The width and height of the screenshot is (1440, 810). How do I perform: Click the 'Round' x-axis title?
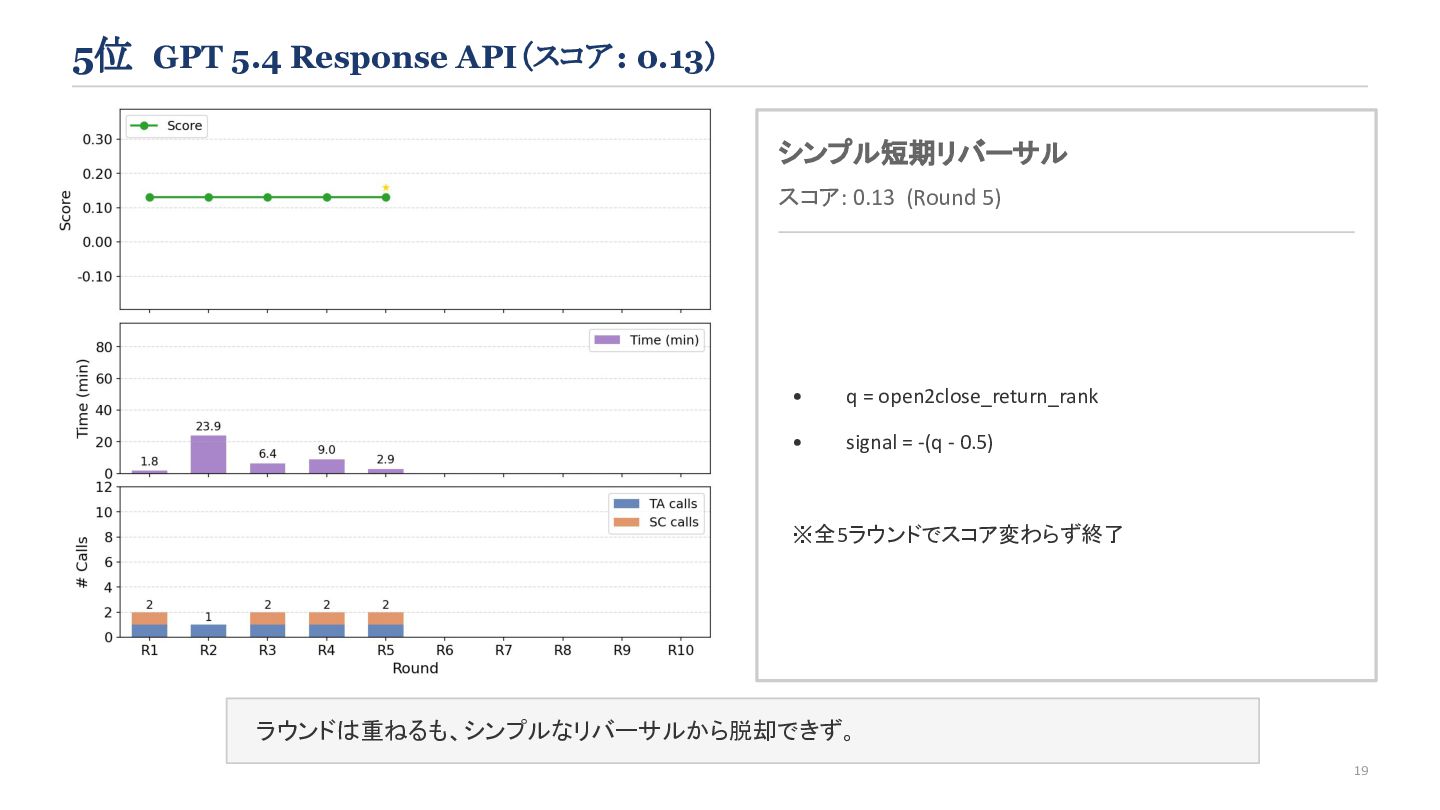click(x=415, y=668)
